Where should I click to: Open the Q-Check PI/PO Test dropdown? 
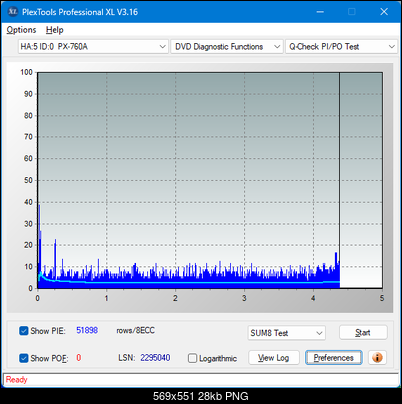tap(342, 47)
